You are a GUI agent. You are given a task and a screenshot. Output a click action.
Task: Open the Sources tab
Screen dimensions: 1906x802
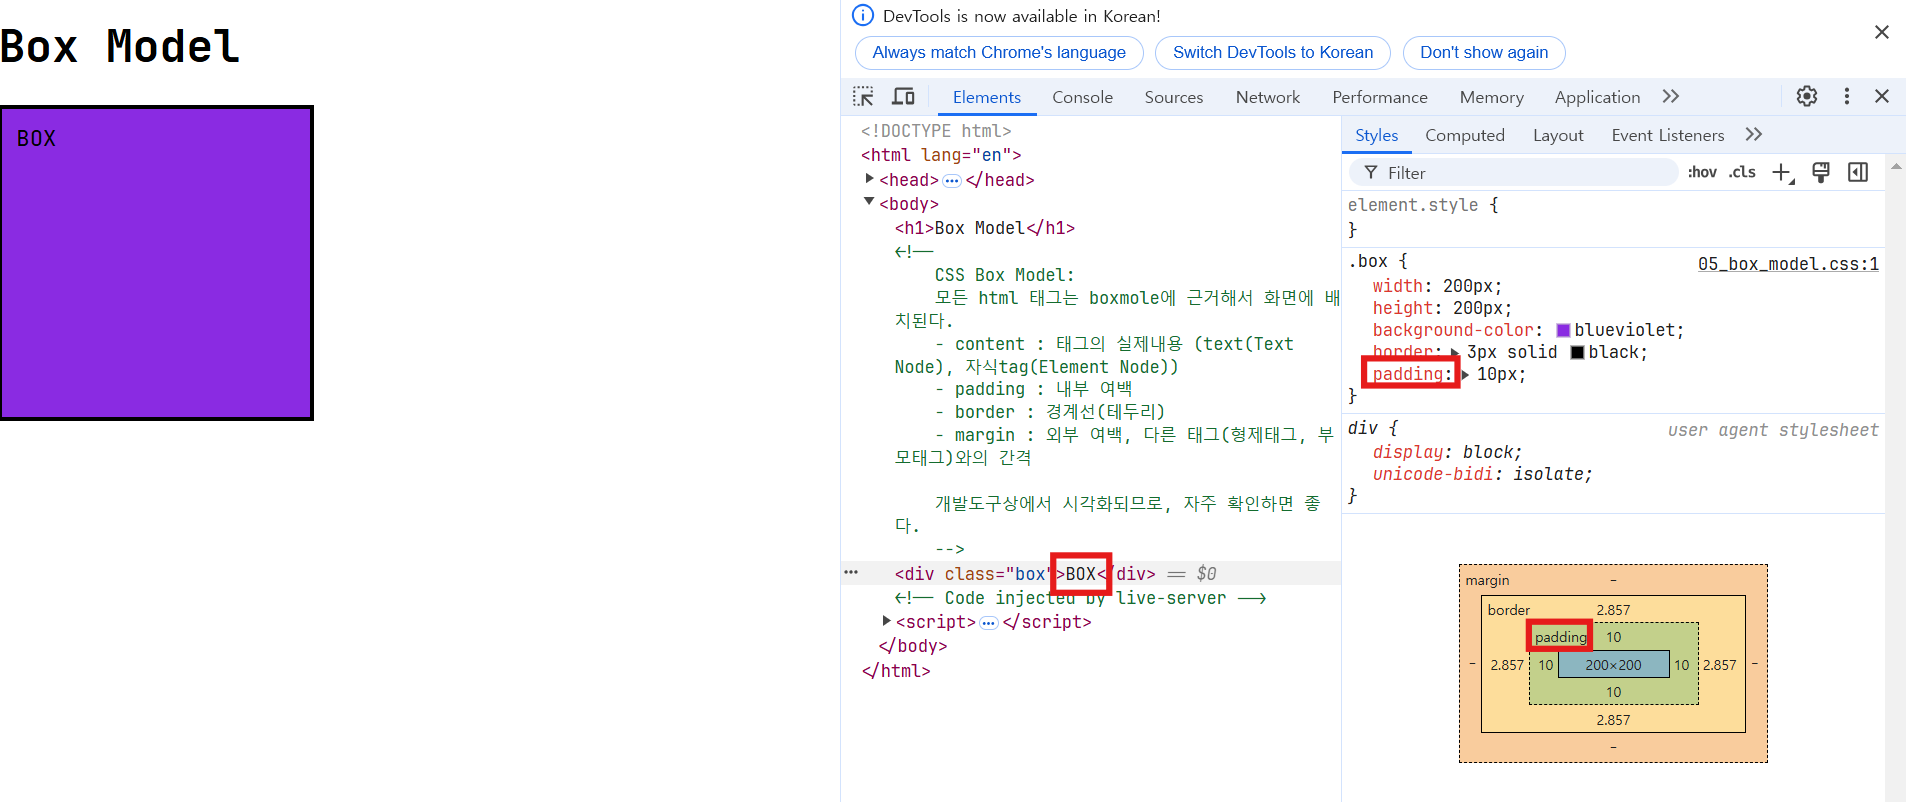(1174, 97)
